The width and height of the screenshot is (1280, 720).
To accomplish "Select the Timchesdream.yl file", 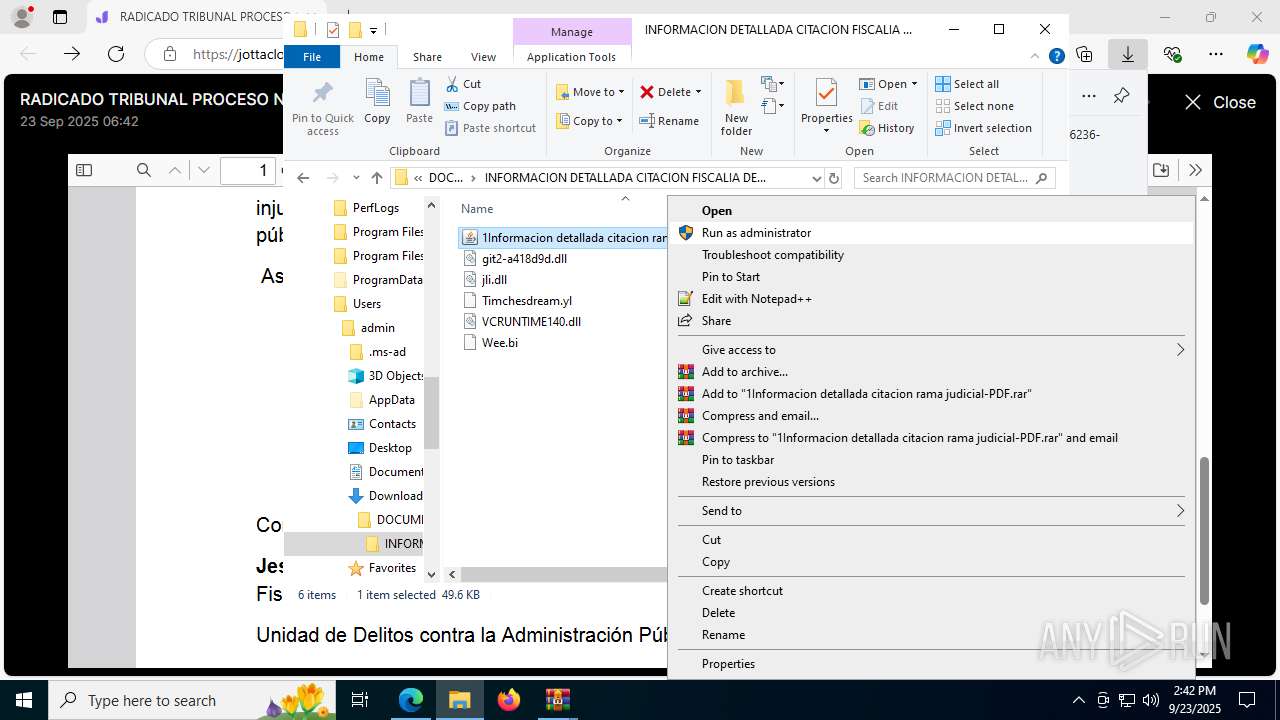I will (x=527, y=301).
